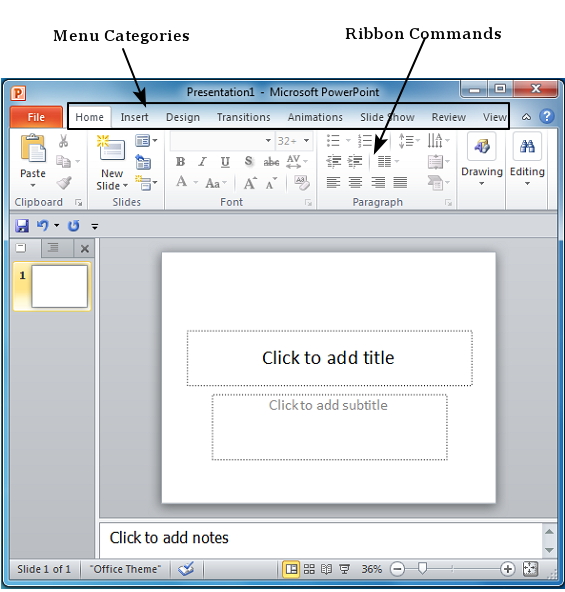Open Section dropdown in Slides group
The height and width of the screenshot is (592, 565).
(146, 183)
